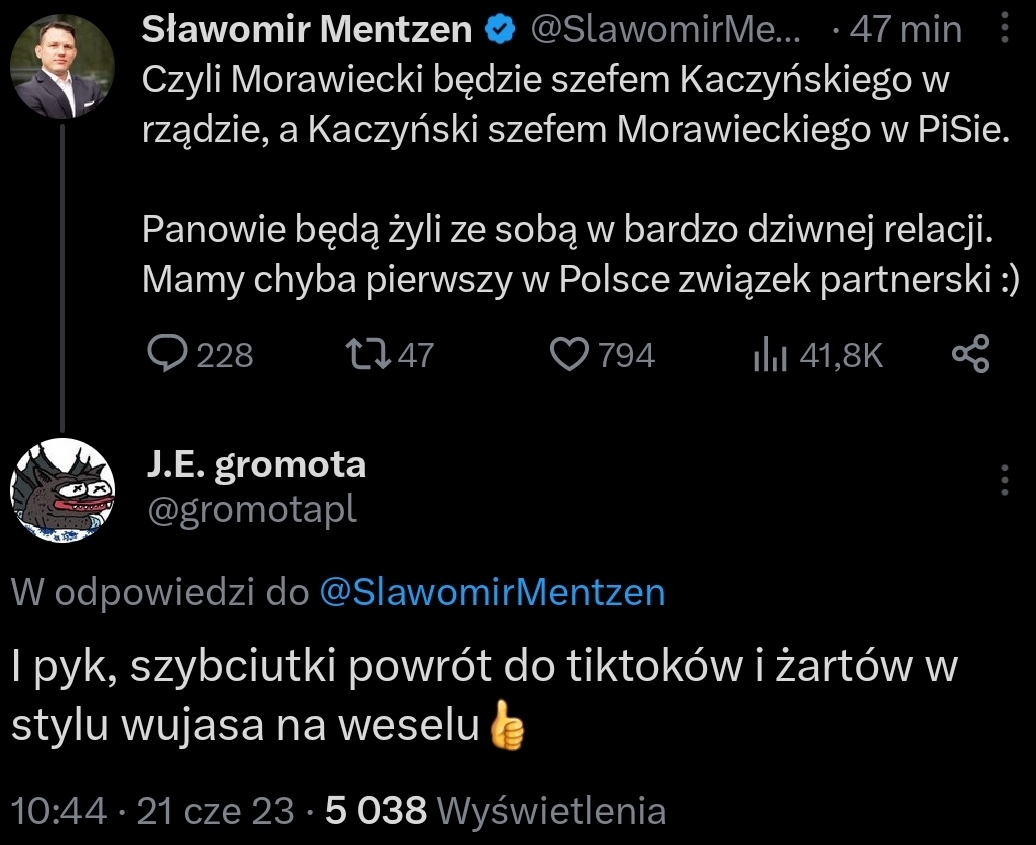Click the blue verified badge
1036x845 pixels.
(x=497, y=32)
